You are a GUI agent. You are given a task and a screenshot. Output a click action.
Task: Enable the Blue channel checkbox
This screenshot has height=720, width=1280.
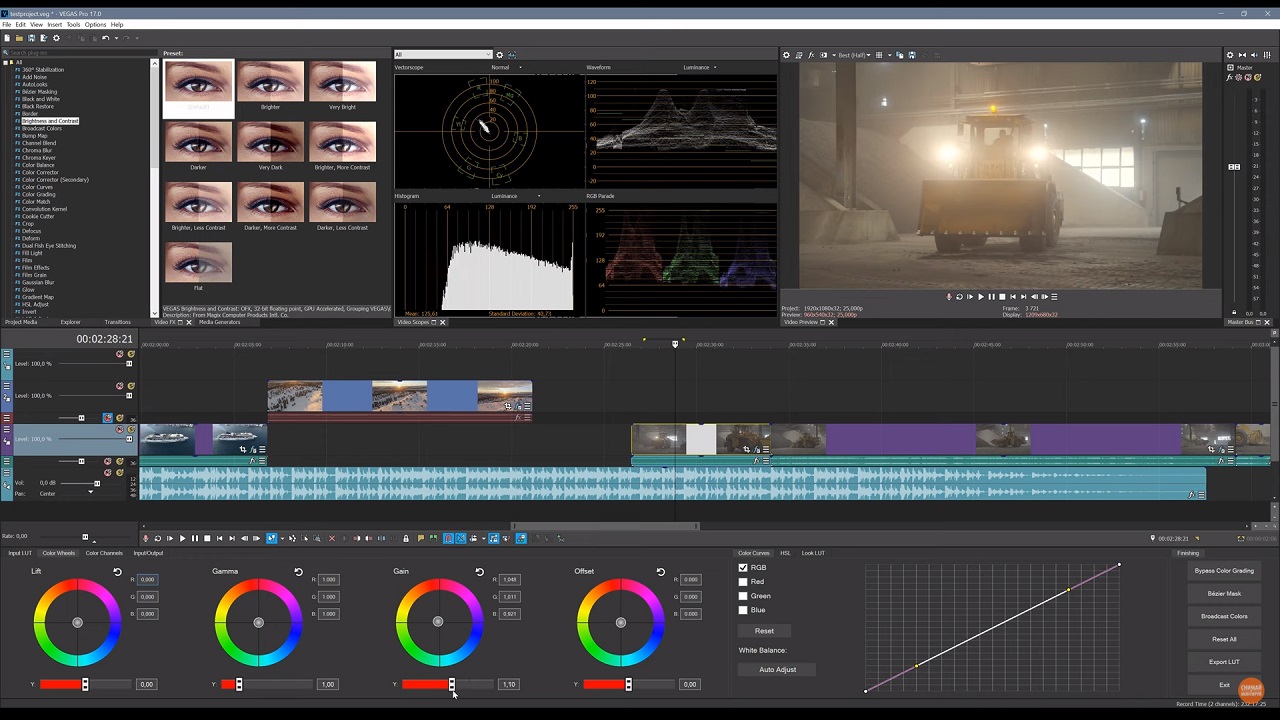743,610
